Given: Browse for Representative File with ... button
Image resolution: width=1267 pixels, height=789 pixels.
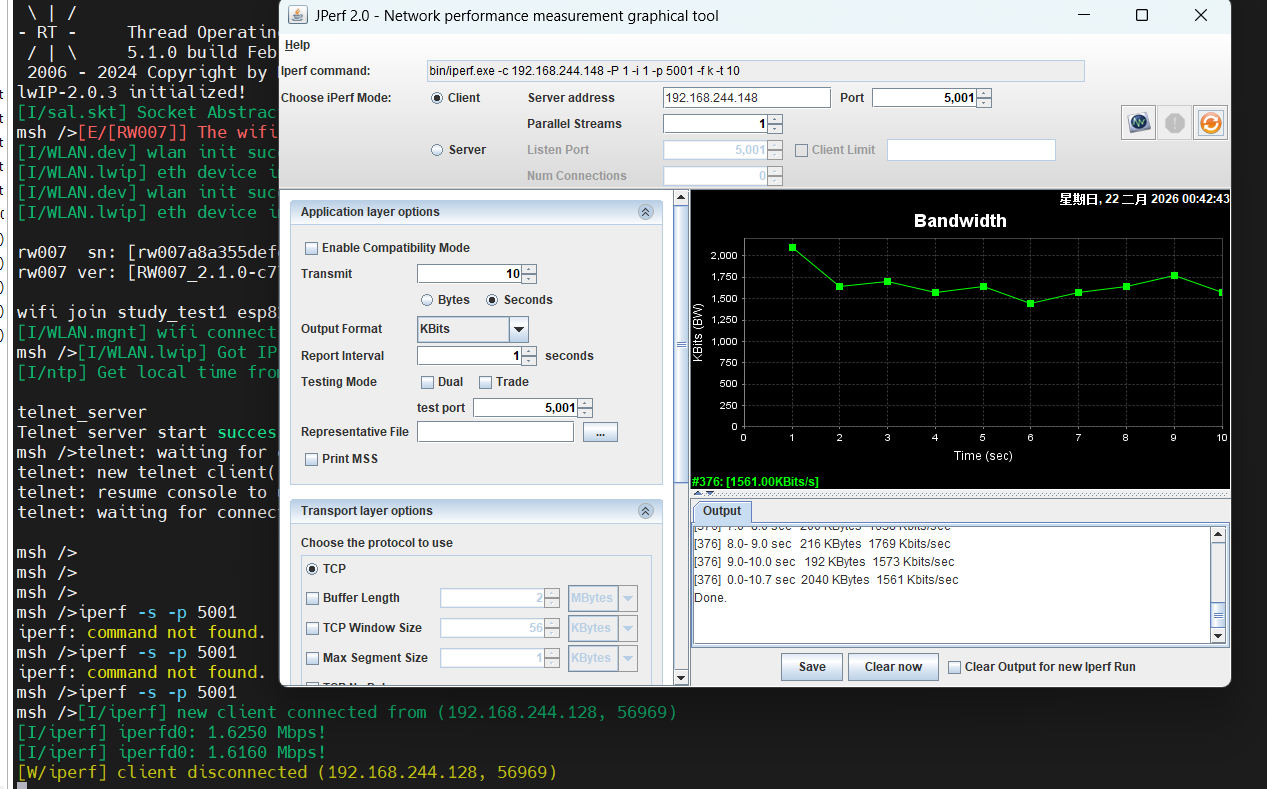Looking at the screenshot, I should click(600, 432).
